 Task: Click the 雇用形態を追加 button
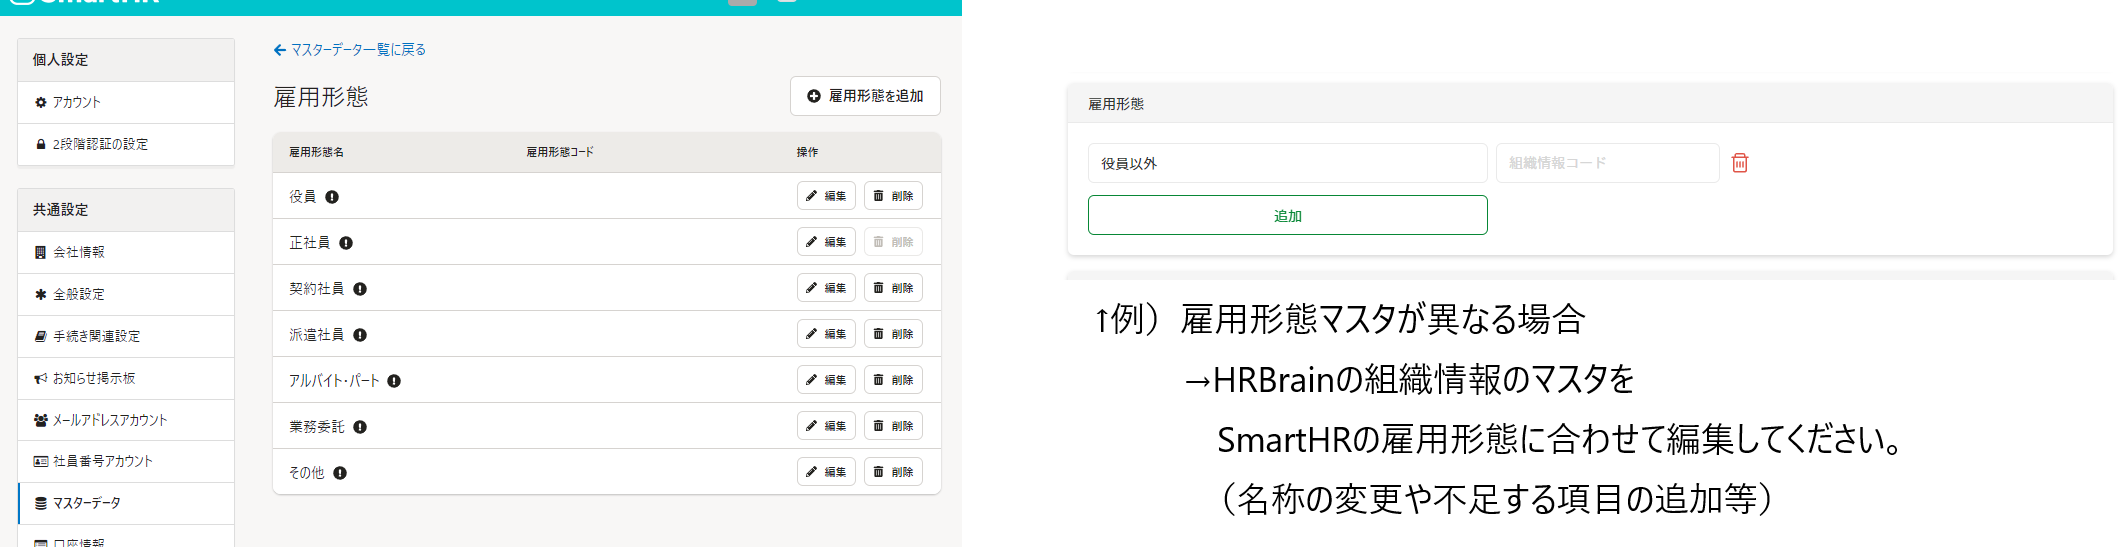point(865,96)
